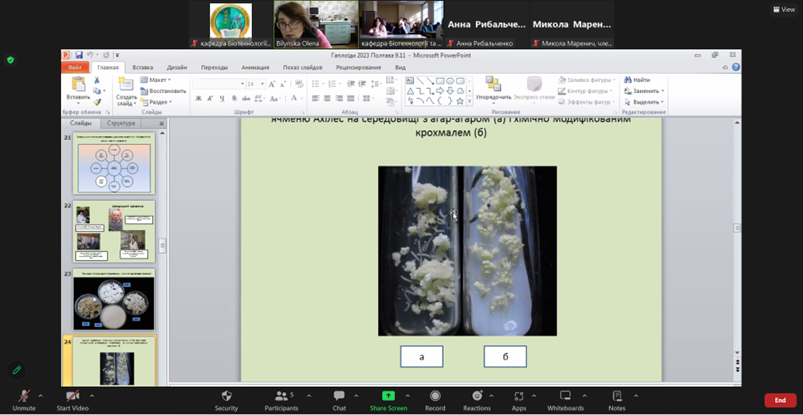Open the Показ слайдов tab
This screenshot has height=415, width=803.
coord(303,67)
